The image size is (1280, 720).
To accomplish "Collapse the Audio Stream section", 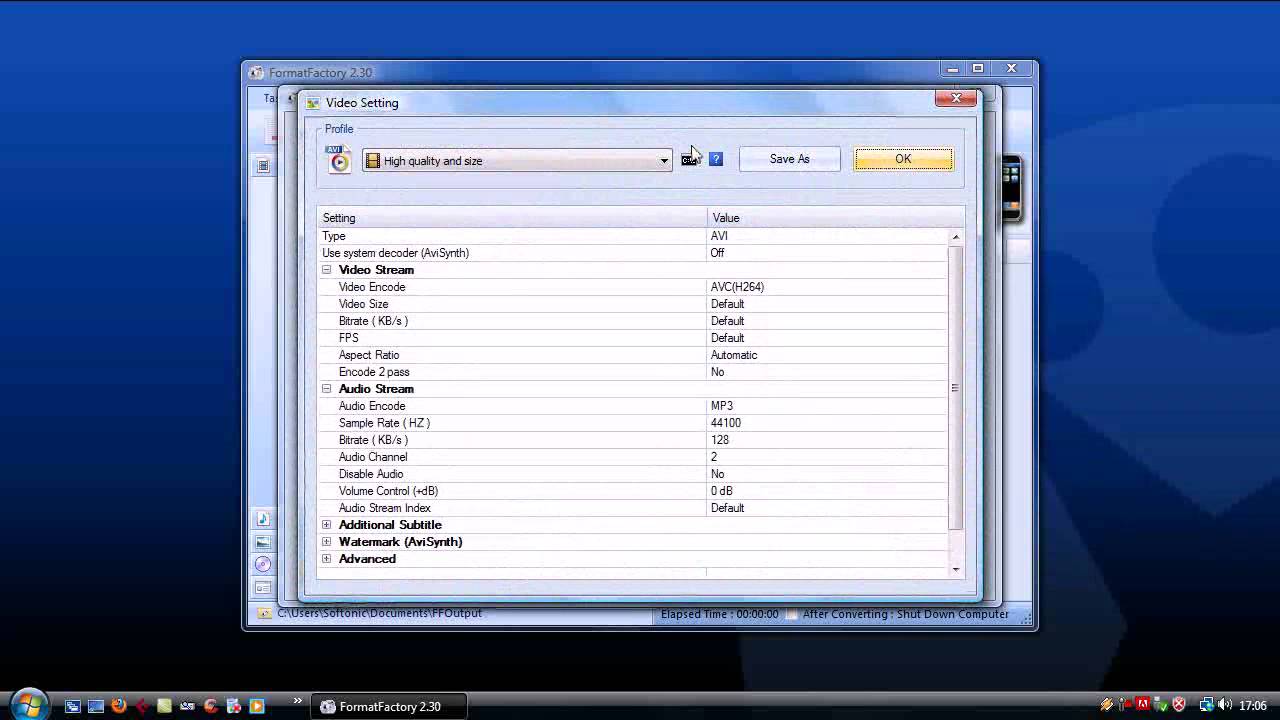I will tap(326, 389).
